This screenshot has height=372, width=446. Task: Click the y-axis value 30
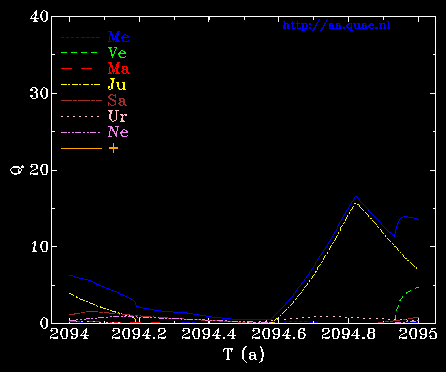point(39,93)
